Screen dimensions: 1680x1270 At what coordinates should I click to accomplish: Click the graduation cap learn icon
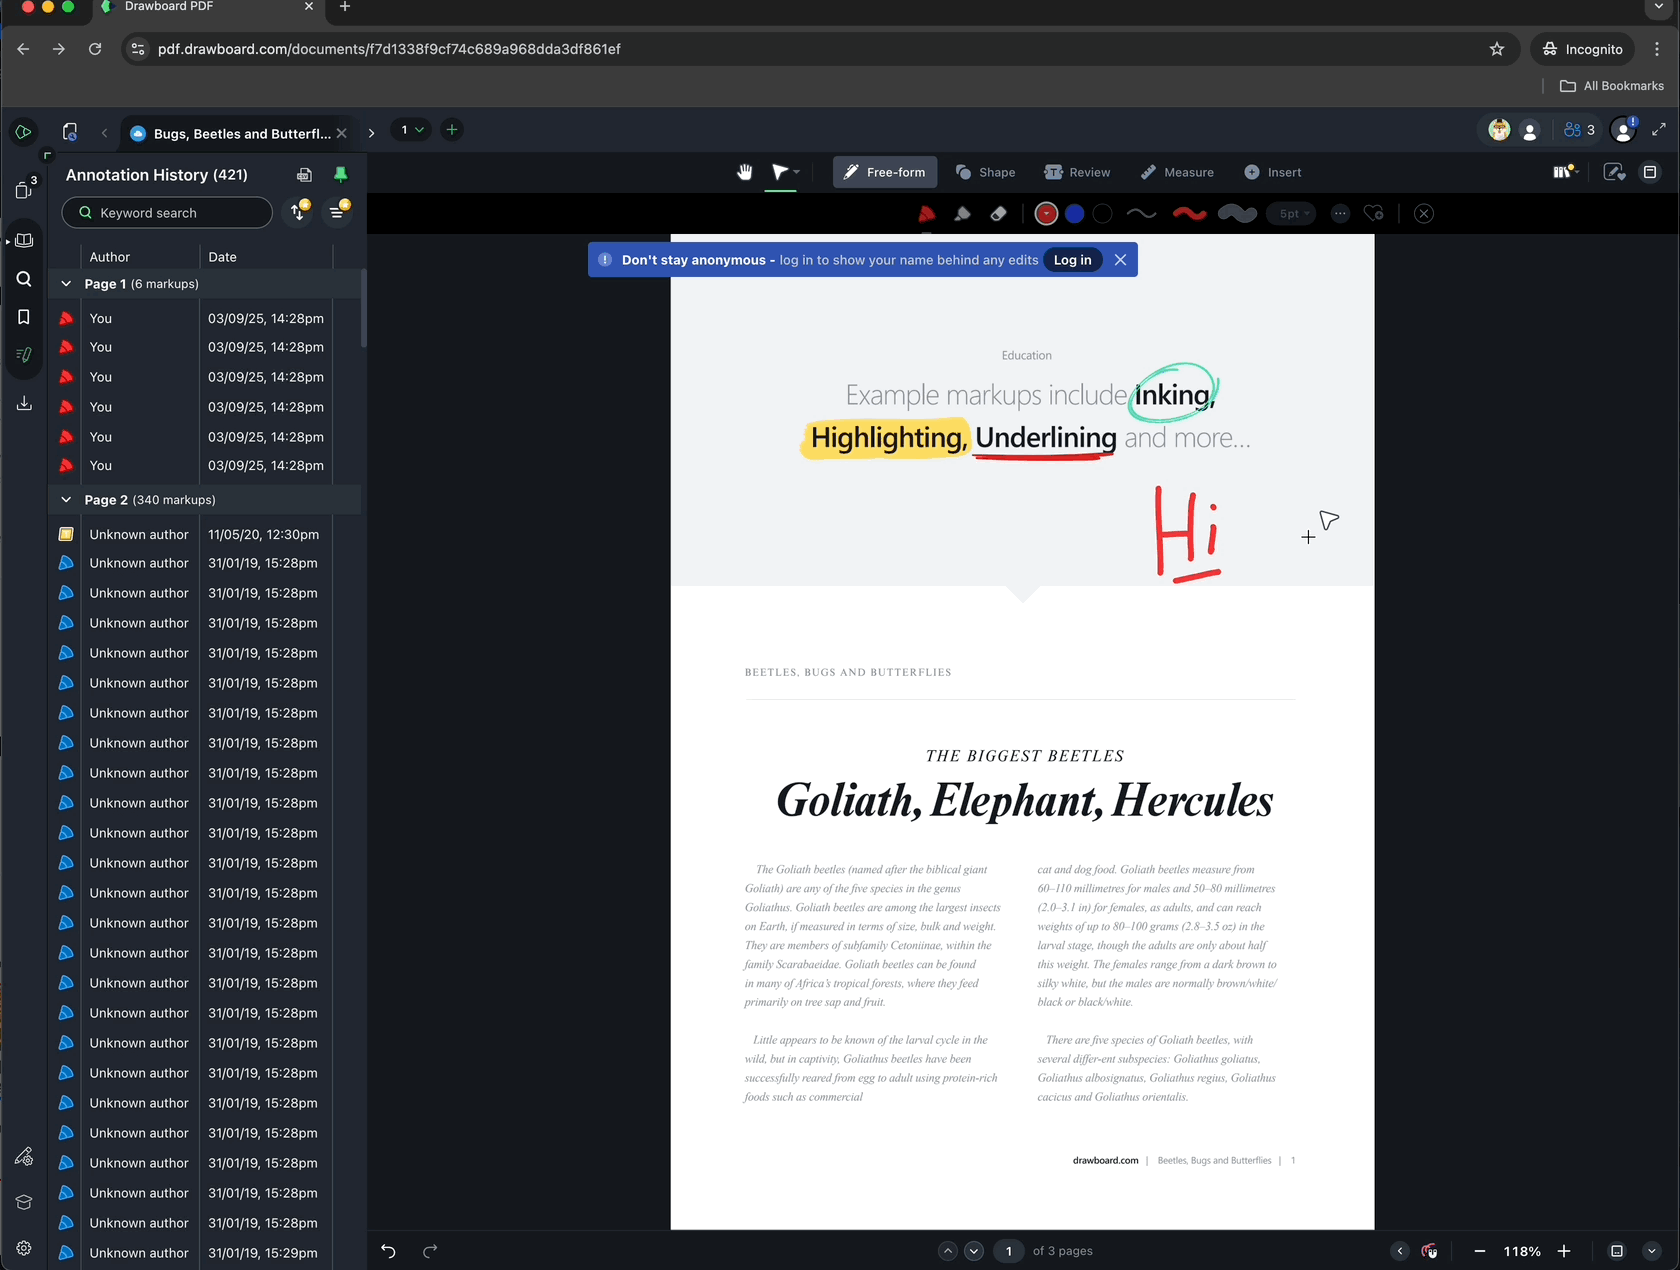[x=24, y=1202]
